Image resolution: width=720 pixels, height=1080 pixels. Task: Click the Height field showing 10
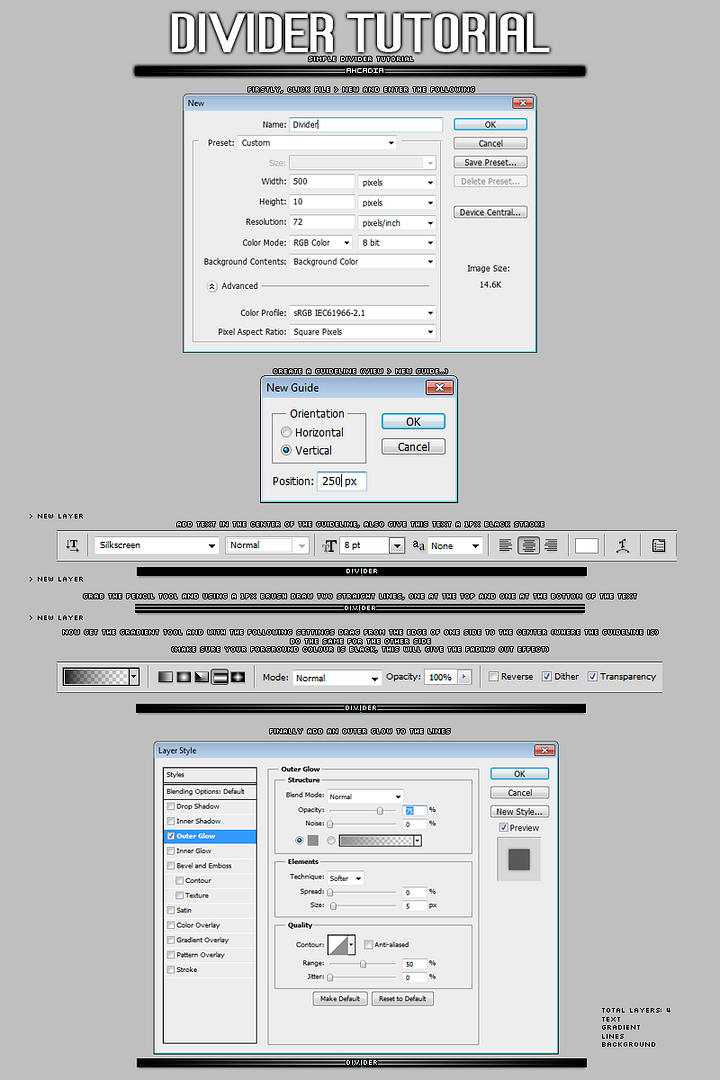322,202
